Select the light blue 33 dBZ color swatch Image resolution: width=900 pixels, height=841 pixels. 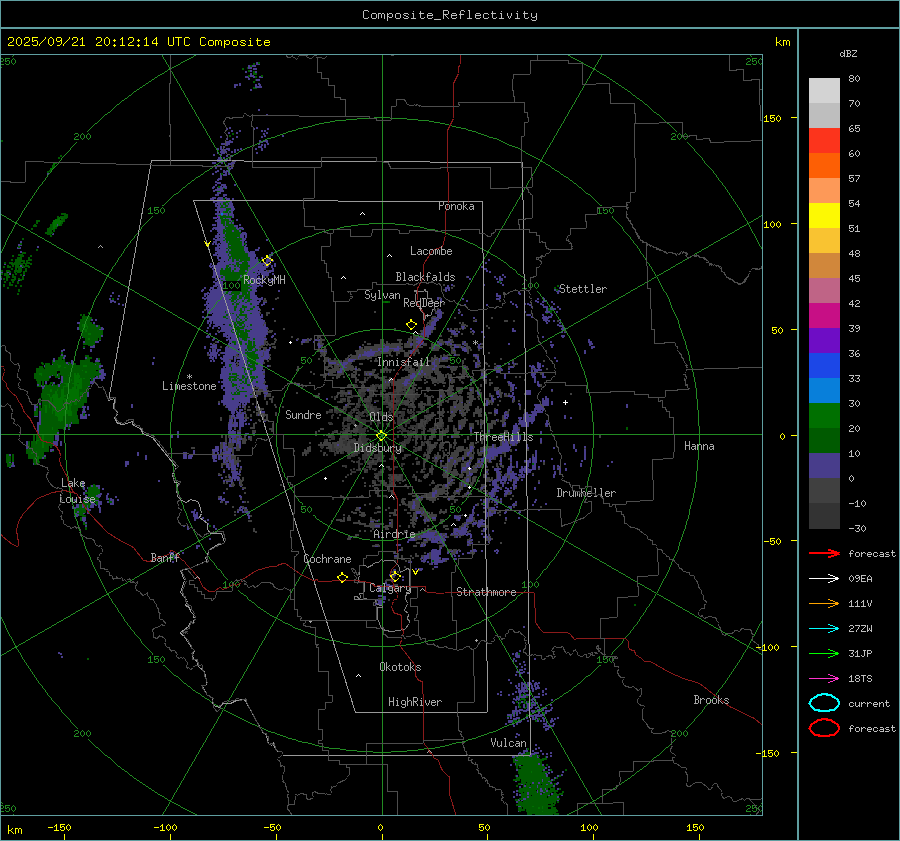tap(824, 390)
